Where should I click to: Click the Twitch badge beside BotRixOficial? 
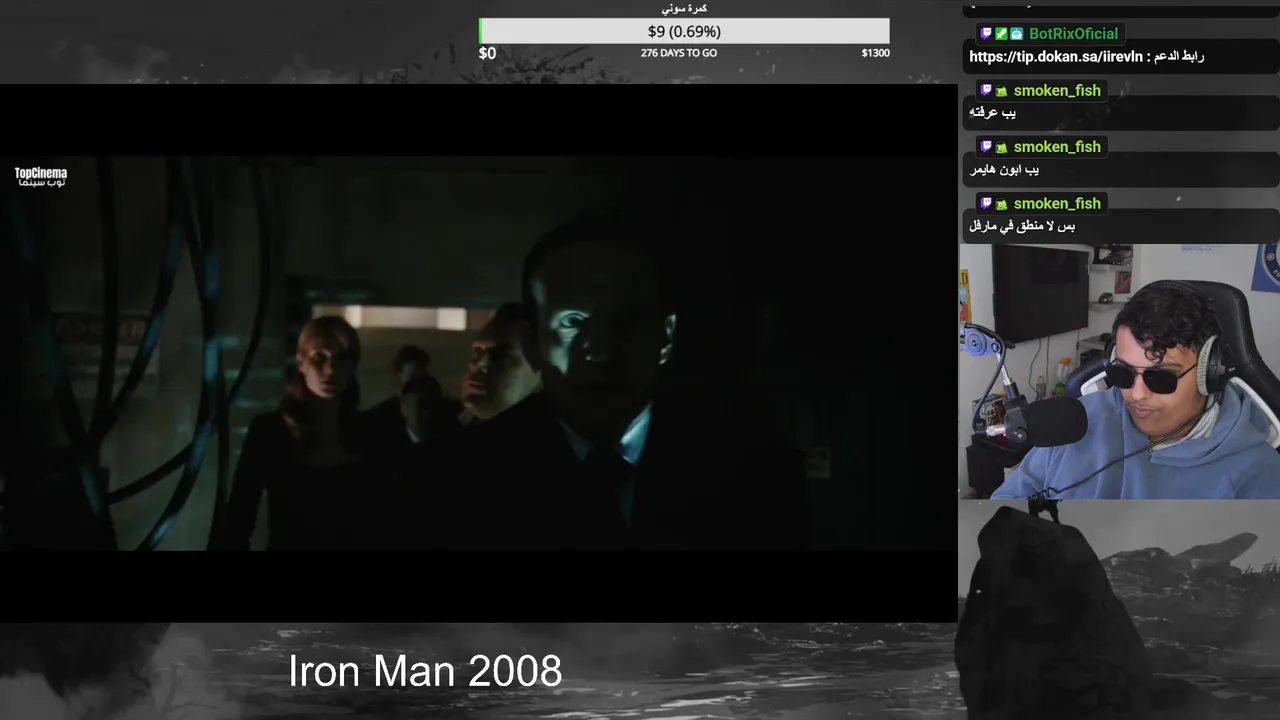click(x=986, y=34)
